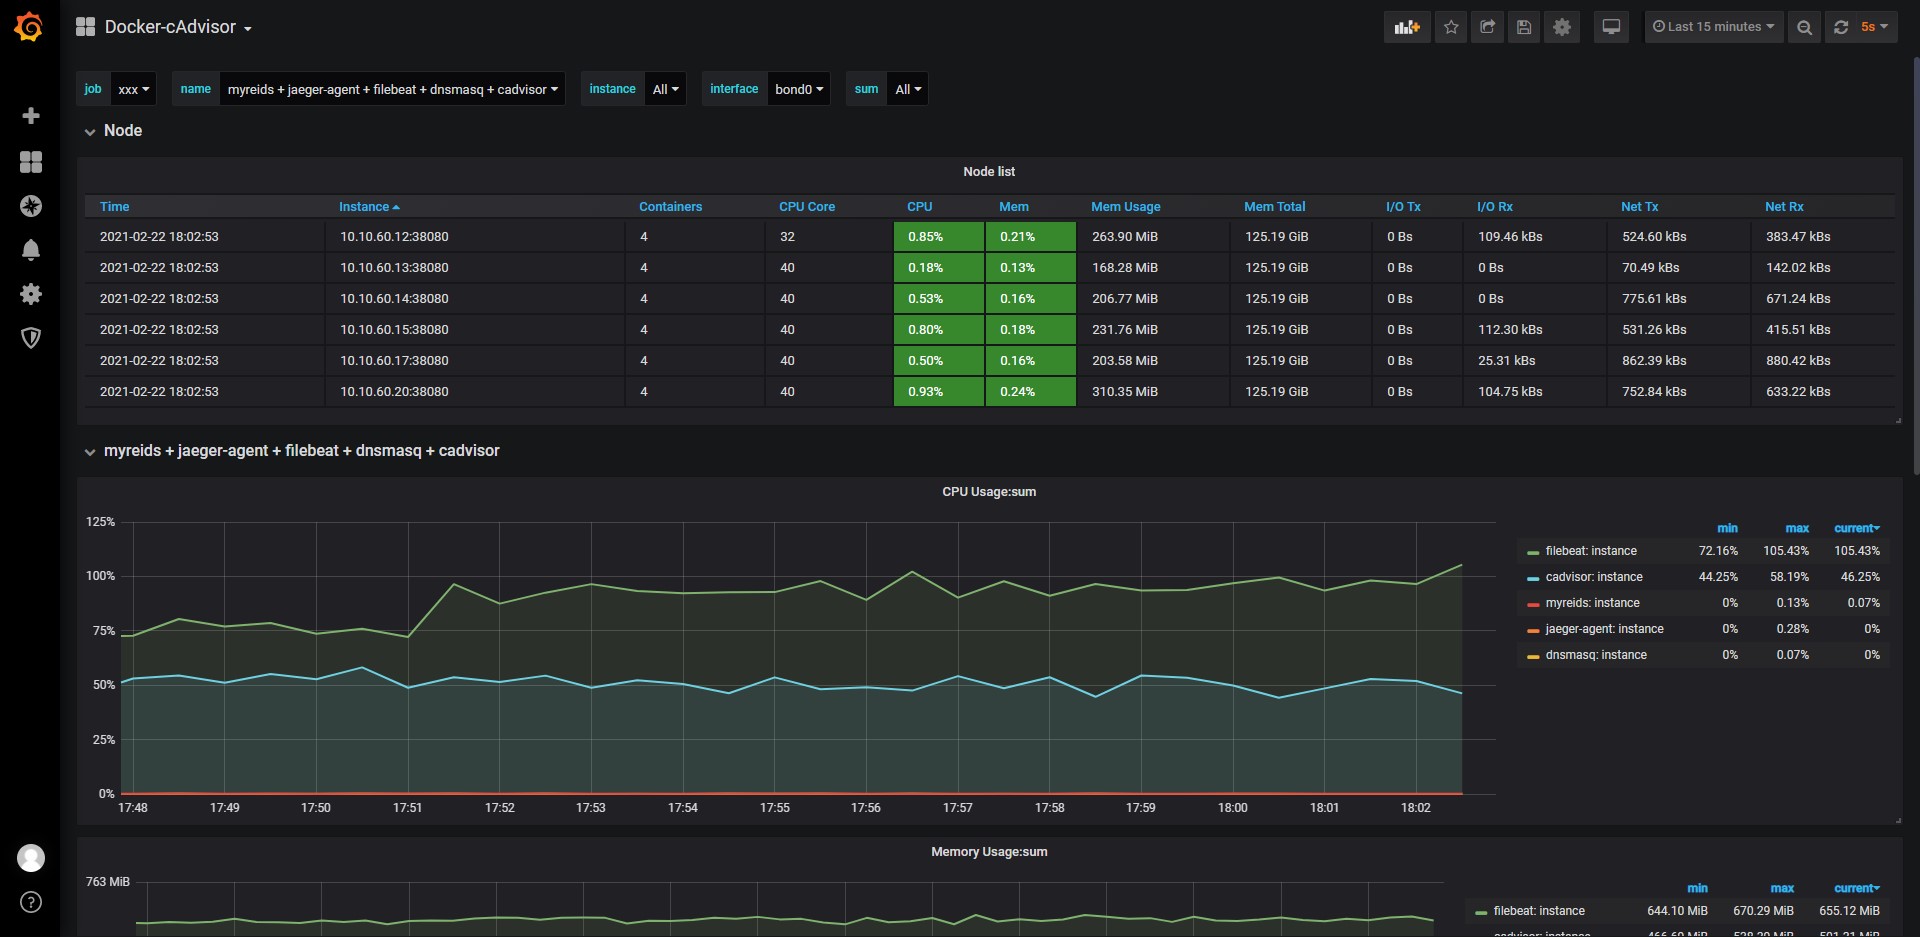The width and height of the screenshot is (1920, 937).
Task: Save the dashboard with the disk icon
Action: [x=1524, y=27]
